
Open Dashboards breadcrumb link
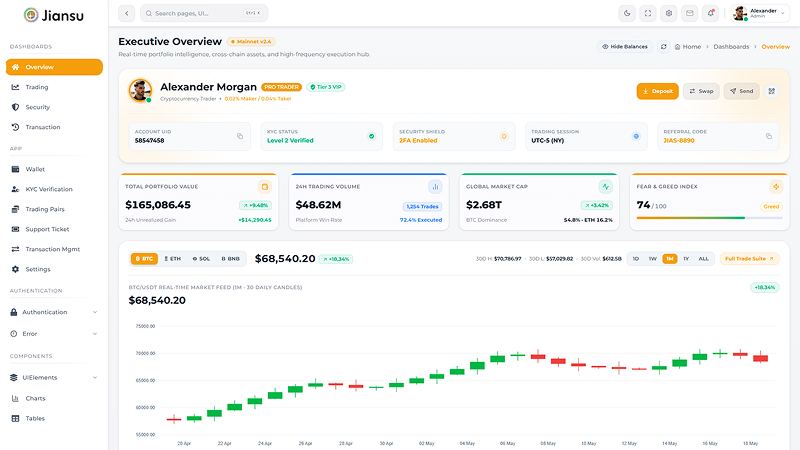731,46
